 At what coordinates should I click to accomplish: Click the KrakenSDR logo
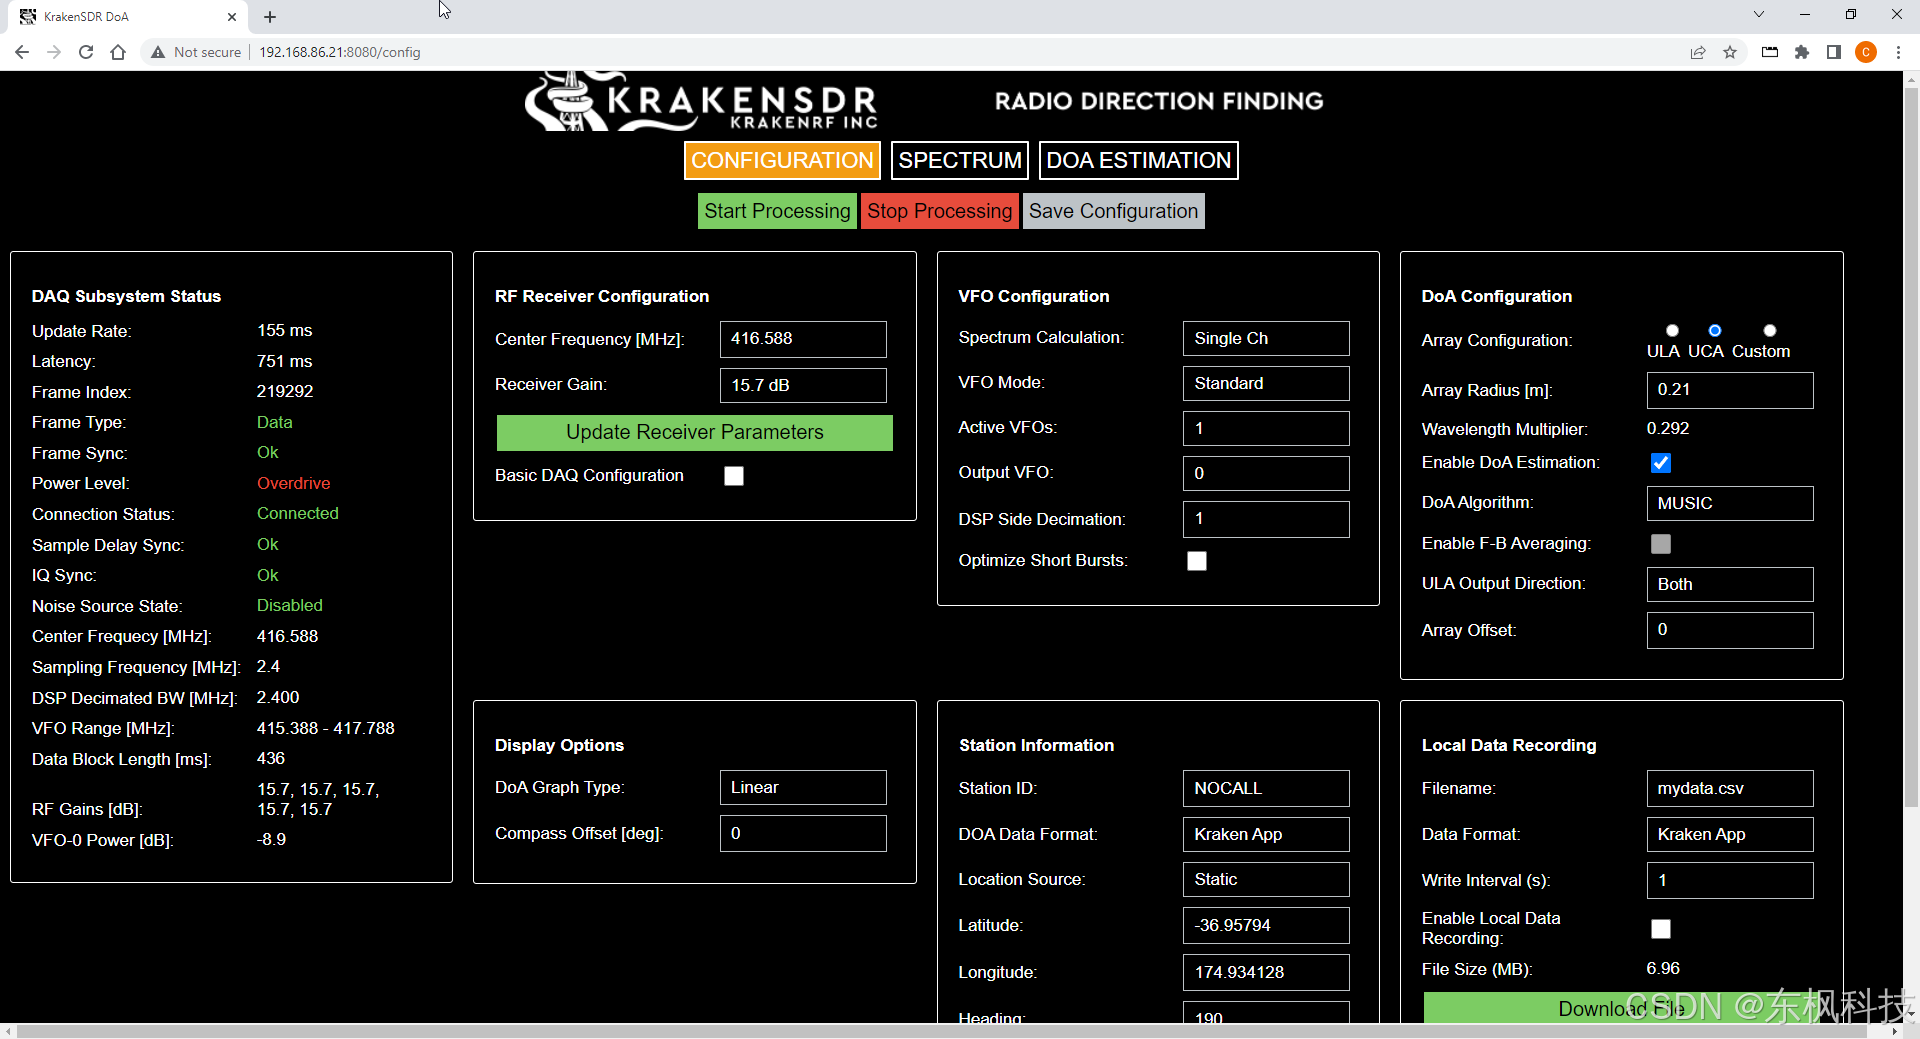(702, 102)
